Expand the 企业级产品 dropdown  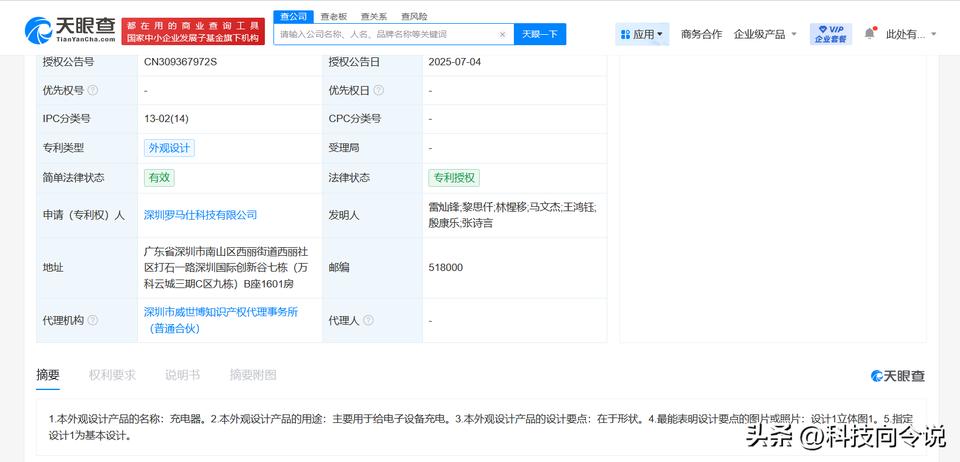pos(765,34)
